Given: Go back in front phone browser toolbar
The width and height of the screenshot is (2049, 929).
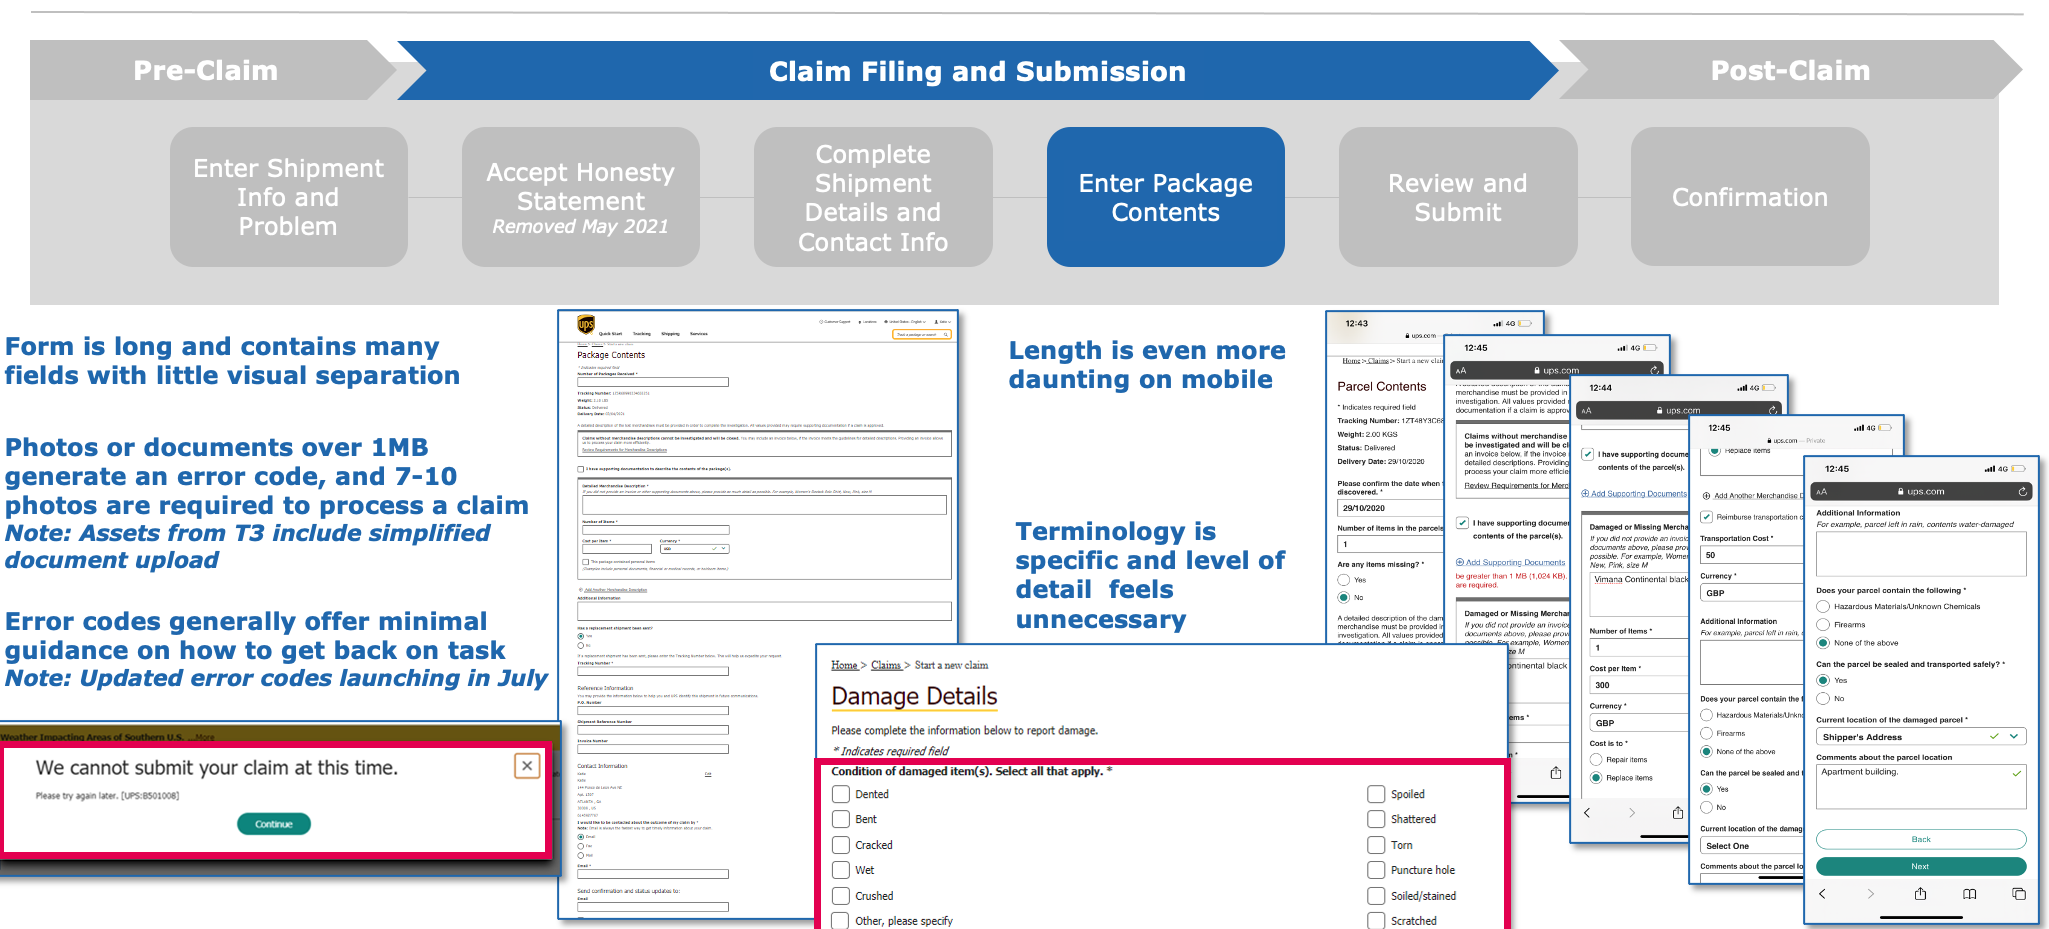Looking at the screenshot, I should pyautogui.click(x=1822, y=894).
